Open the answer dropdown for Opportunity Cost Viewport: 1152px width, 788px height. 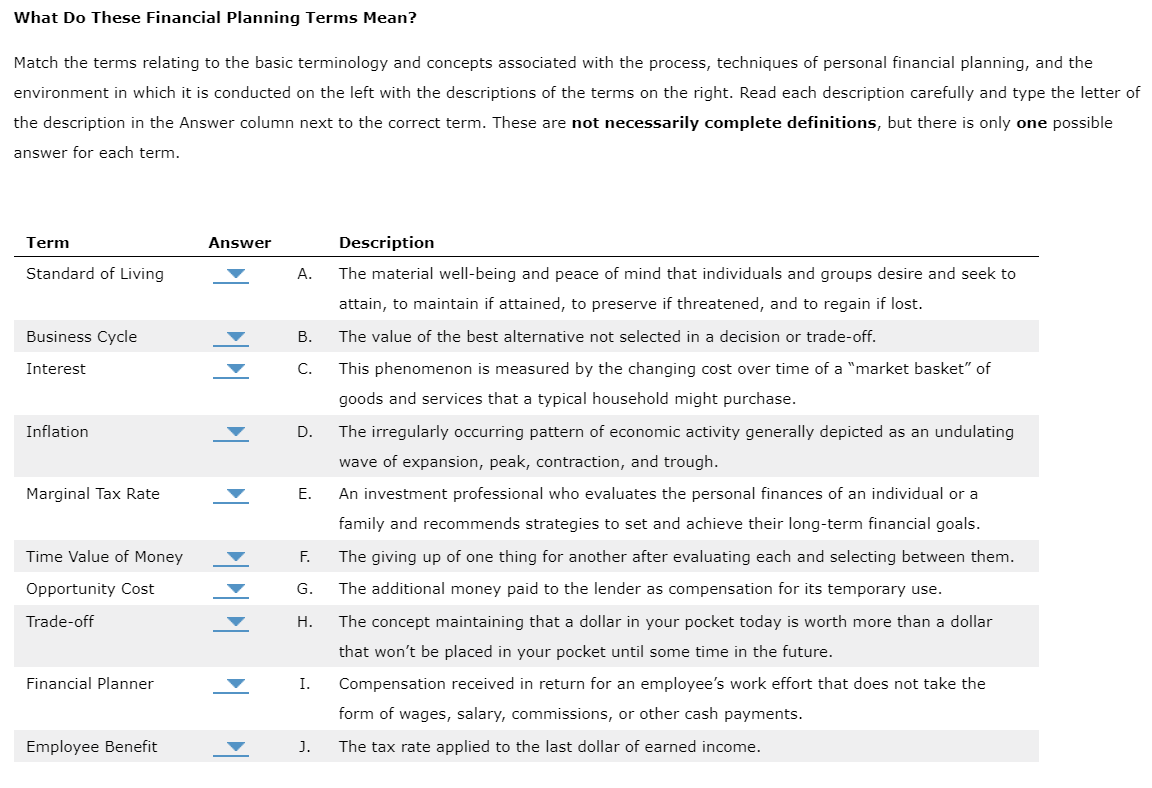click(x=231, y=588)
